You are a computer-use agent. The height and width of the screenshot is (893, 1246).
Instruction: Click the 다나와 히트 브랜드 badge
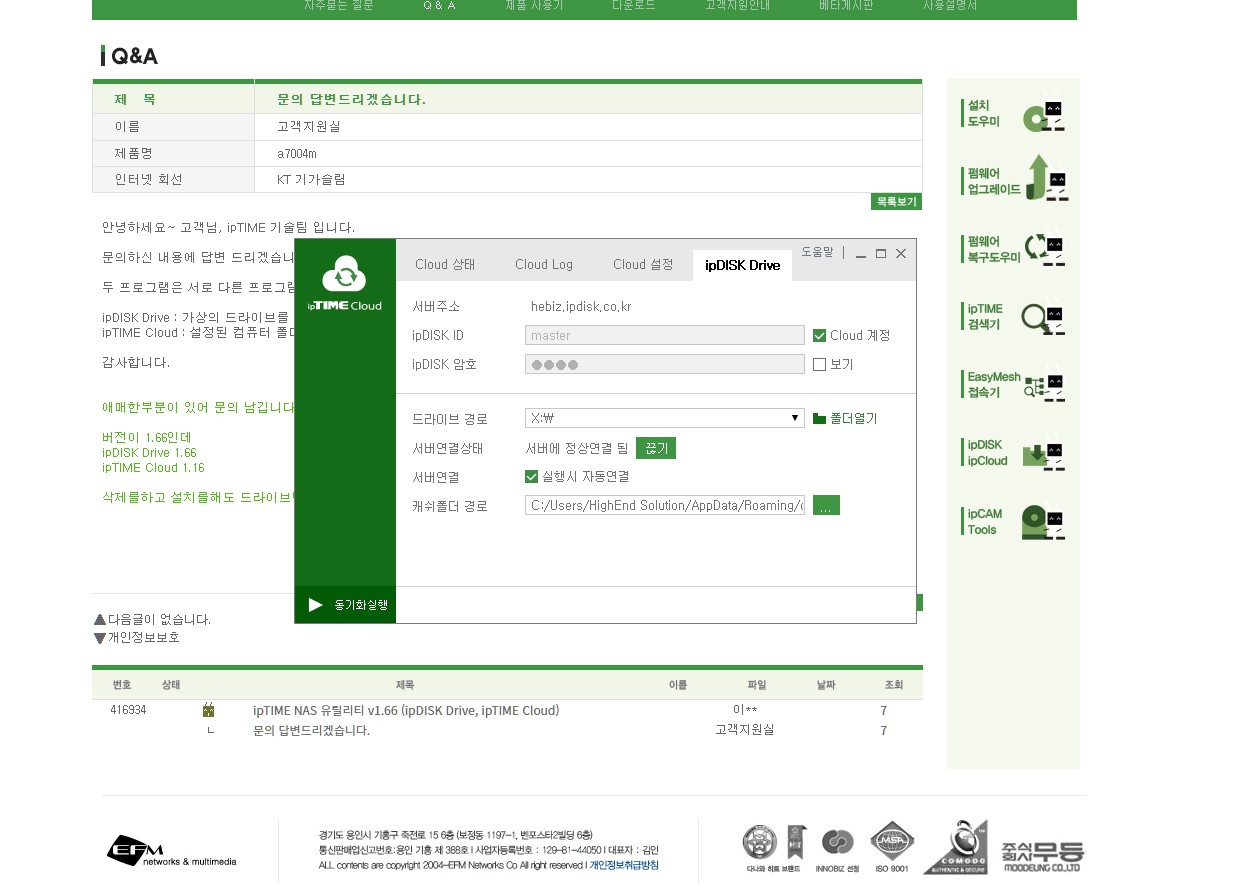point(773,849)
